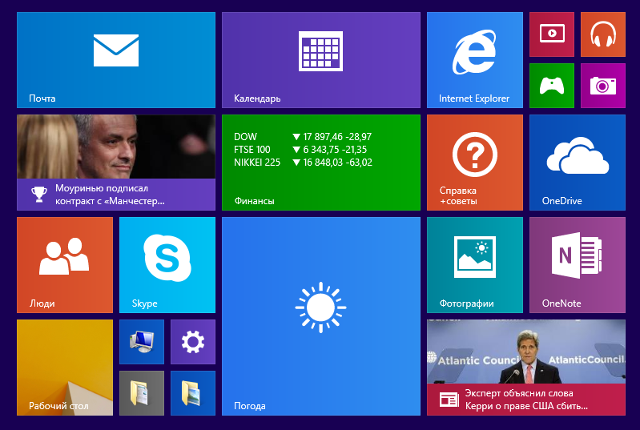
Task: Open the Справка+советы help tile
Action: click(475, 162)
